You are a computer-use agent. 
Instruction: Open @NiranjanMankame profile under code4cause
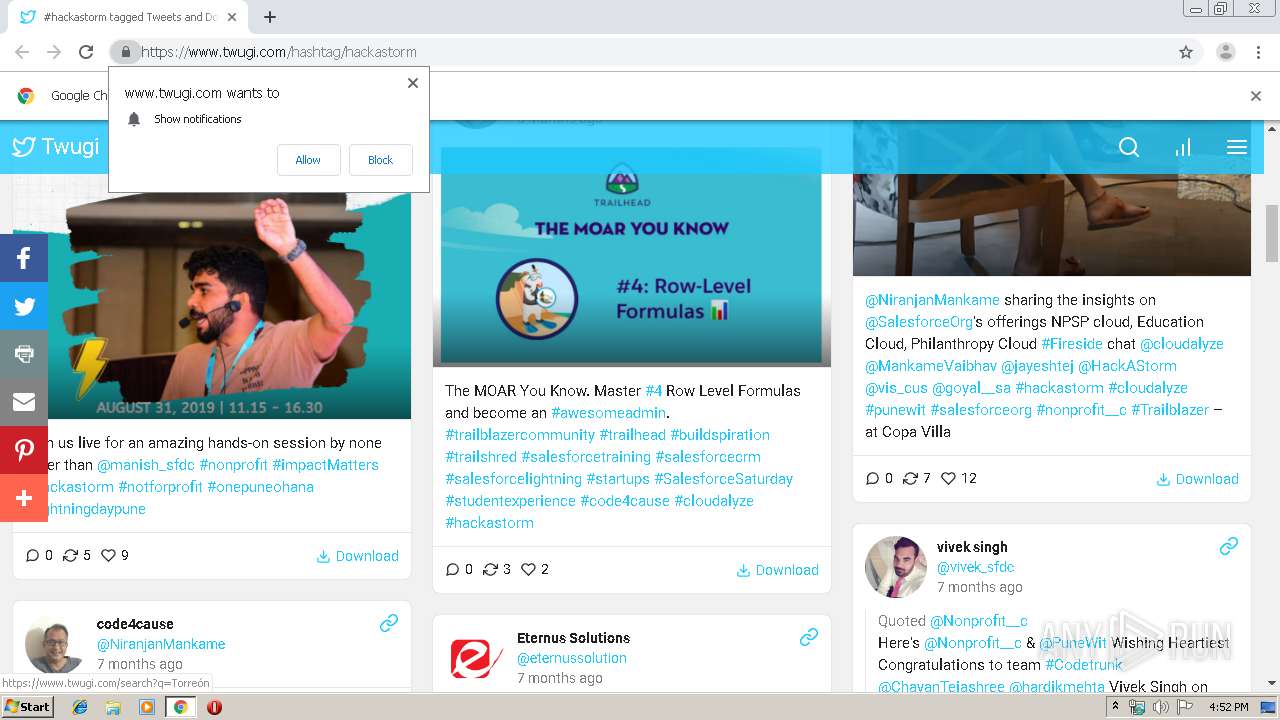[161, 644]
